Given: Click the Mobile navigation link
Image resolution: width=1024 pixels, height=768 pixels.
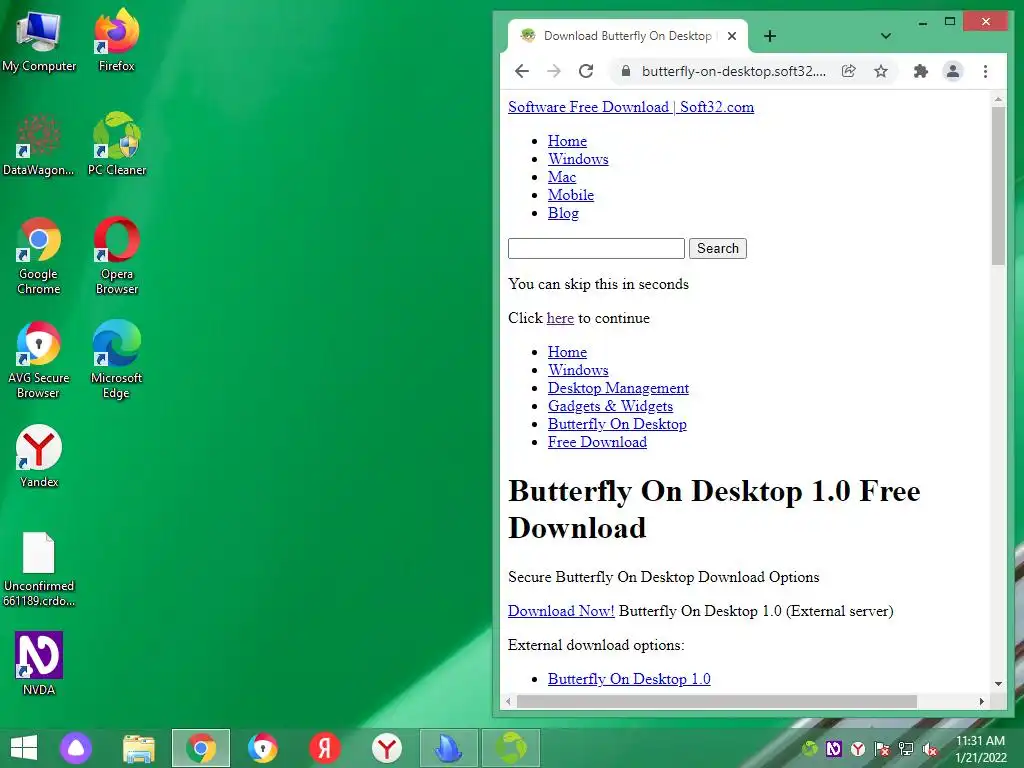Looking at the screenshot, I should tap(571, 195).
